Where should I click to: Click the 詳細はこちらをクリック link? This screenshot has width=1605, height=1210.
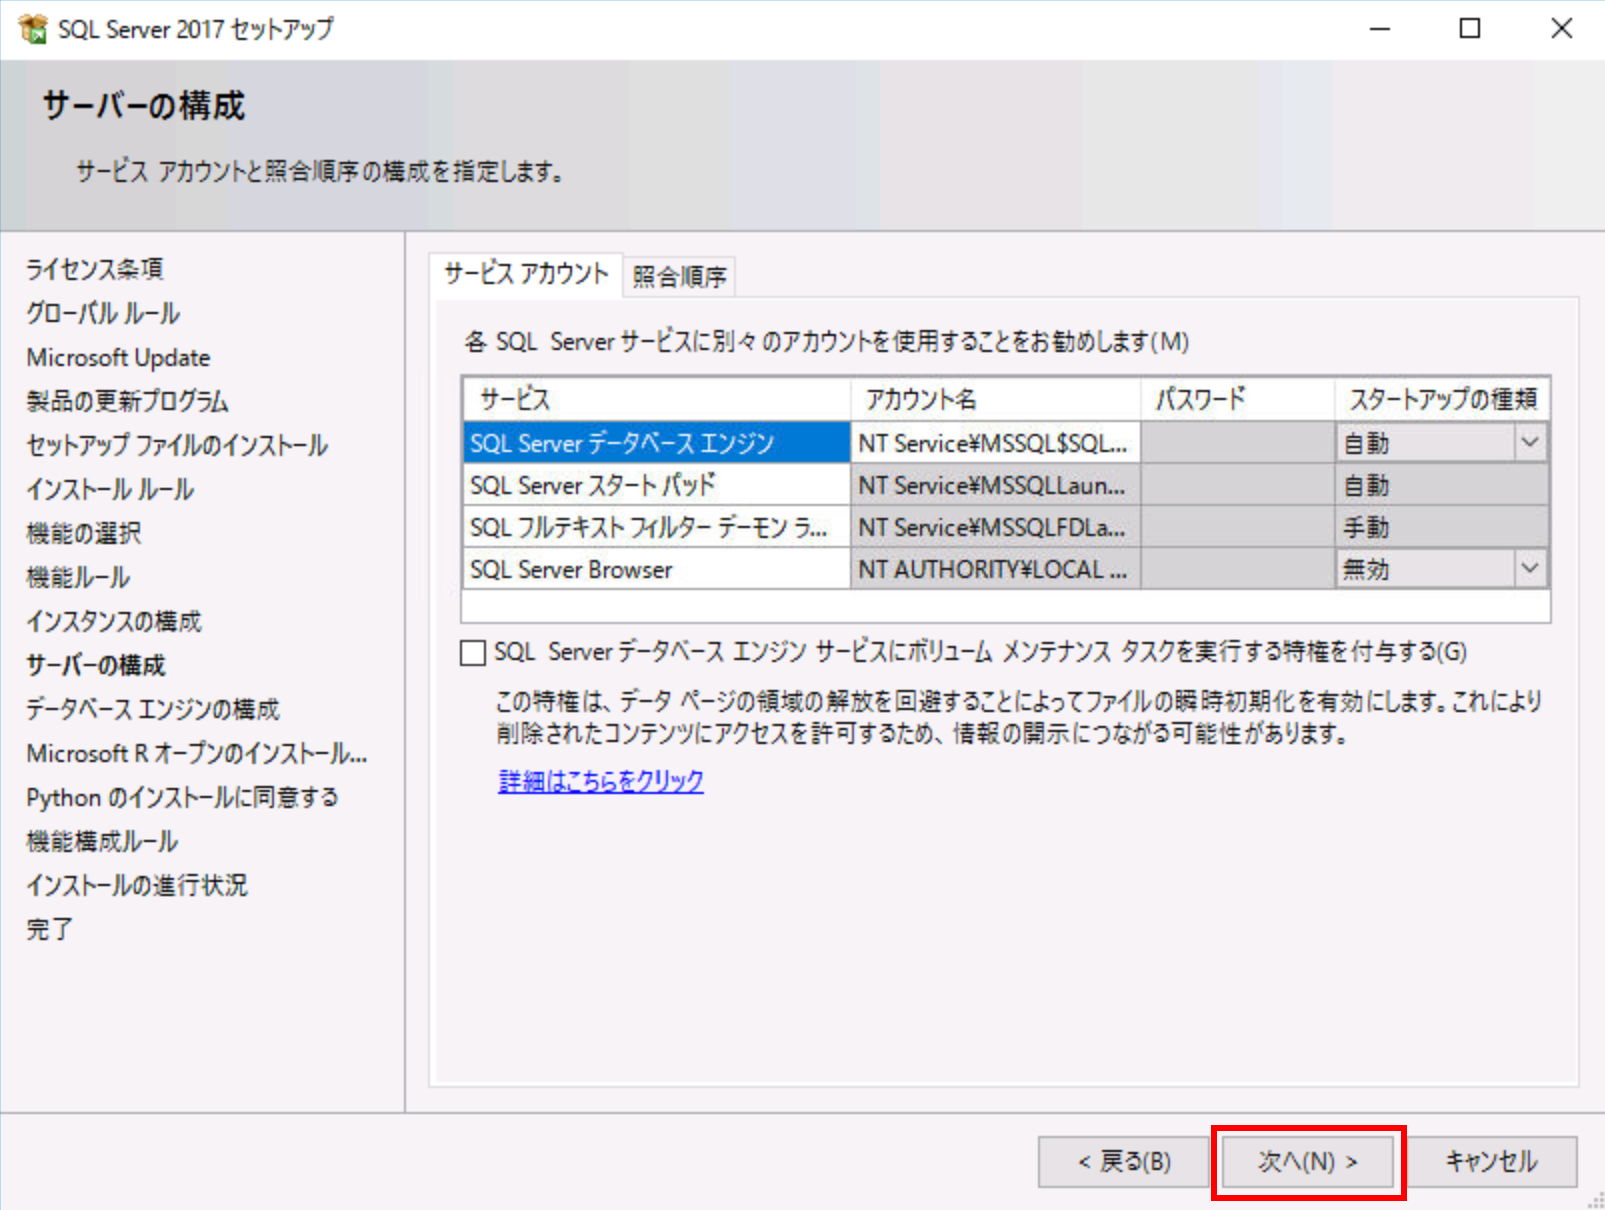[601, 781]
